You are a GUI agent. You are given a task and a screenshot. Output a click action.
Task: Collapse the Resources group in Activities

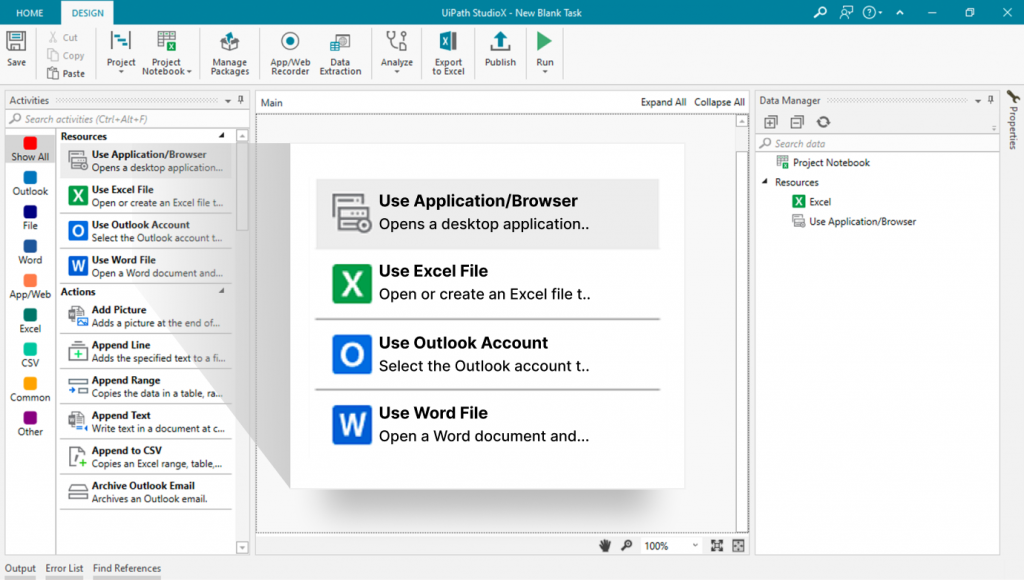(222, 136)
